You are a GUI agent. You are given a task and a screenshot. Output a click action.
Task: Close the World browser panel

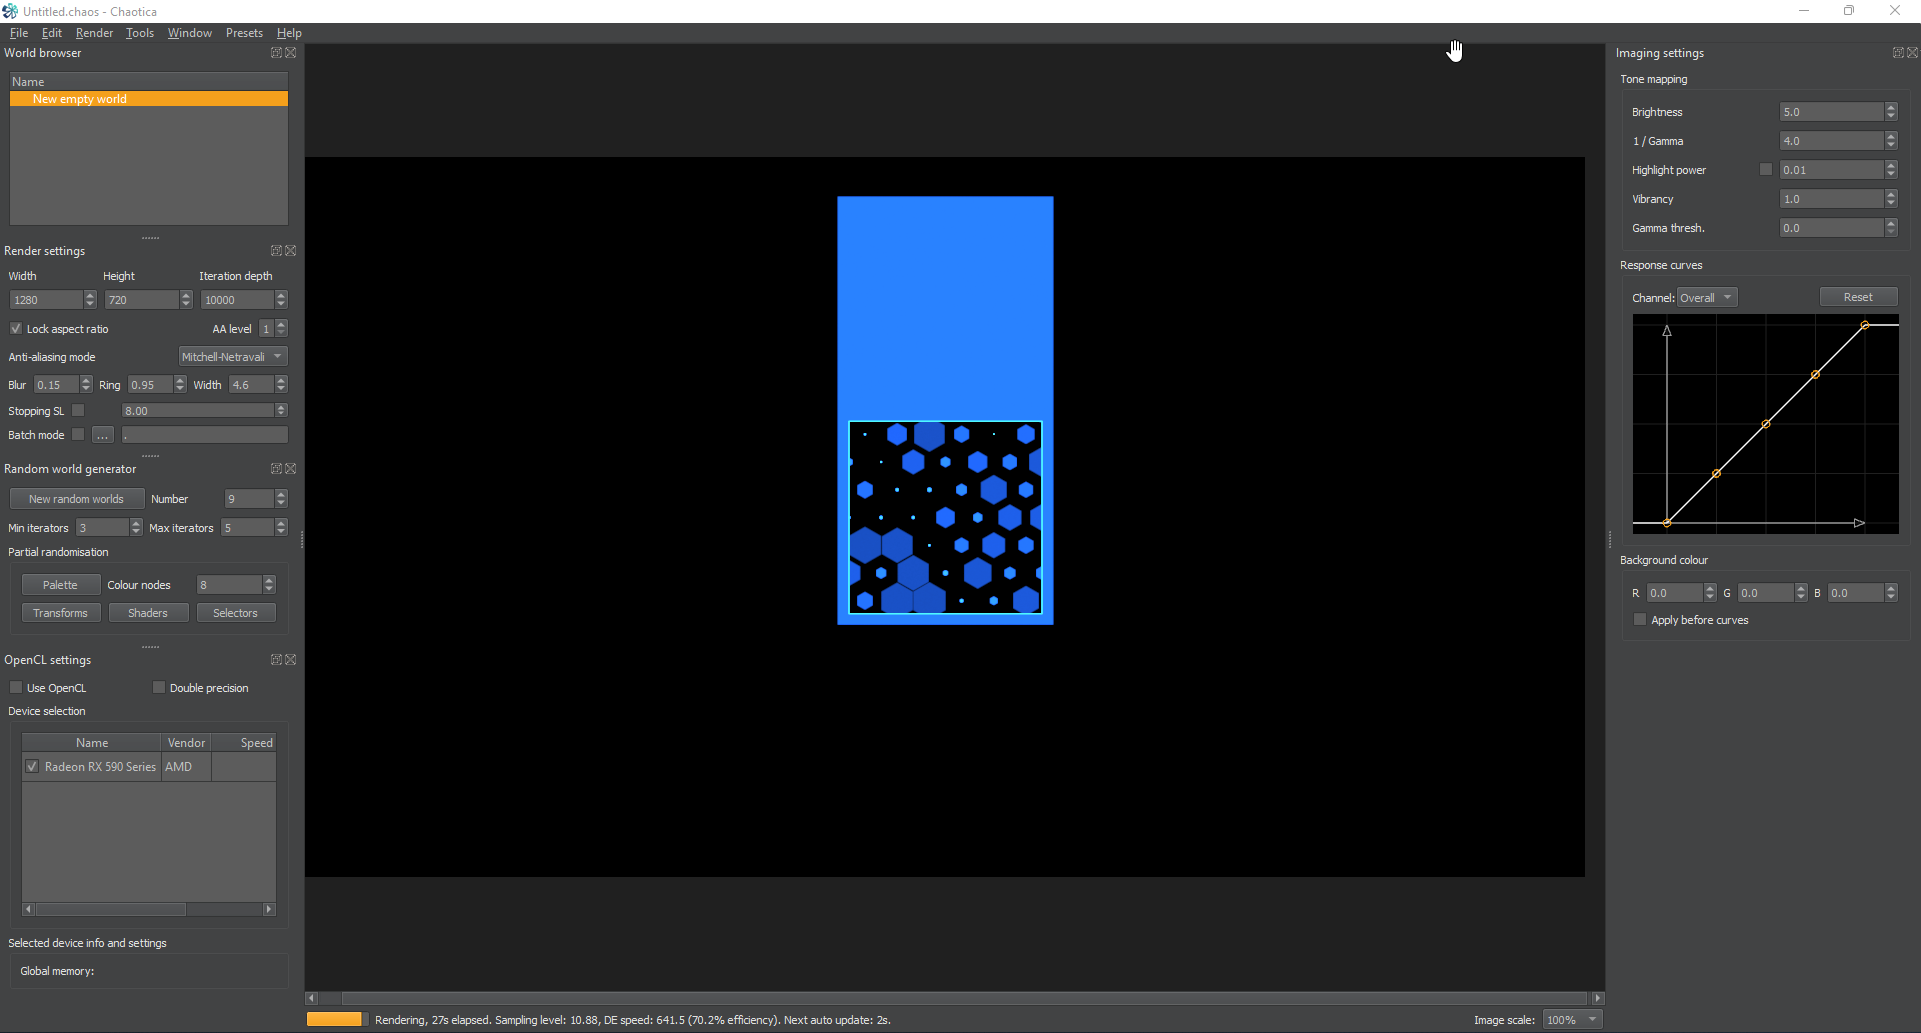(x=291, y=53)
